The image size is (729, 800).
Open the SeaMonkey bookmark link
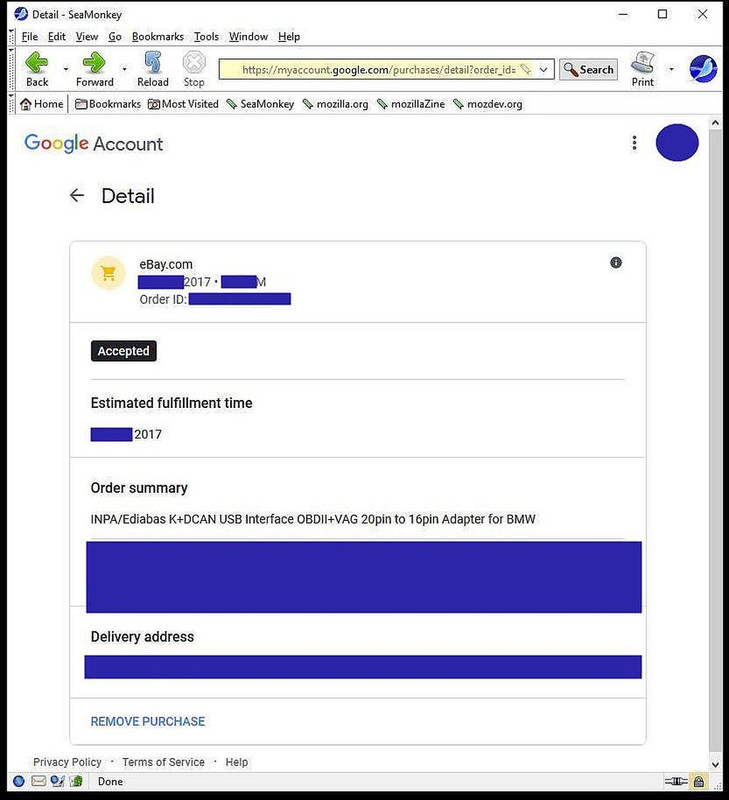tap(260, 104)
